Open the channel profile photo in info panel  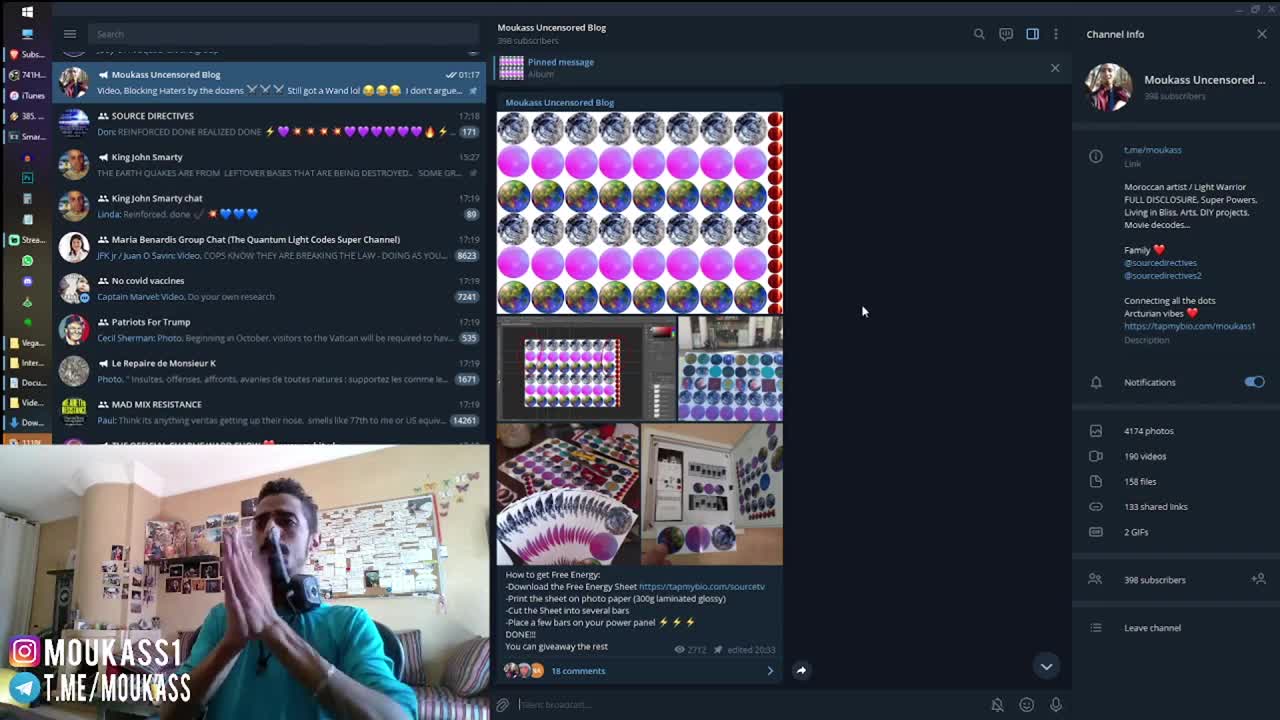click(x=1108, y=87)
